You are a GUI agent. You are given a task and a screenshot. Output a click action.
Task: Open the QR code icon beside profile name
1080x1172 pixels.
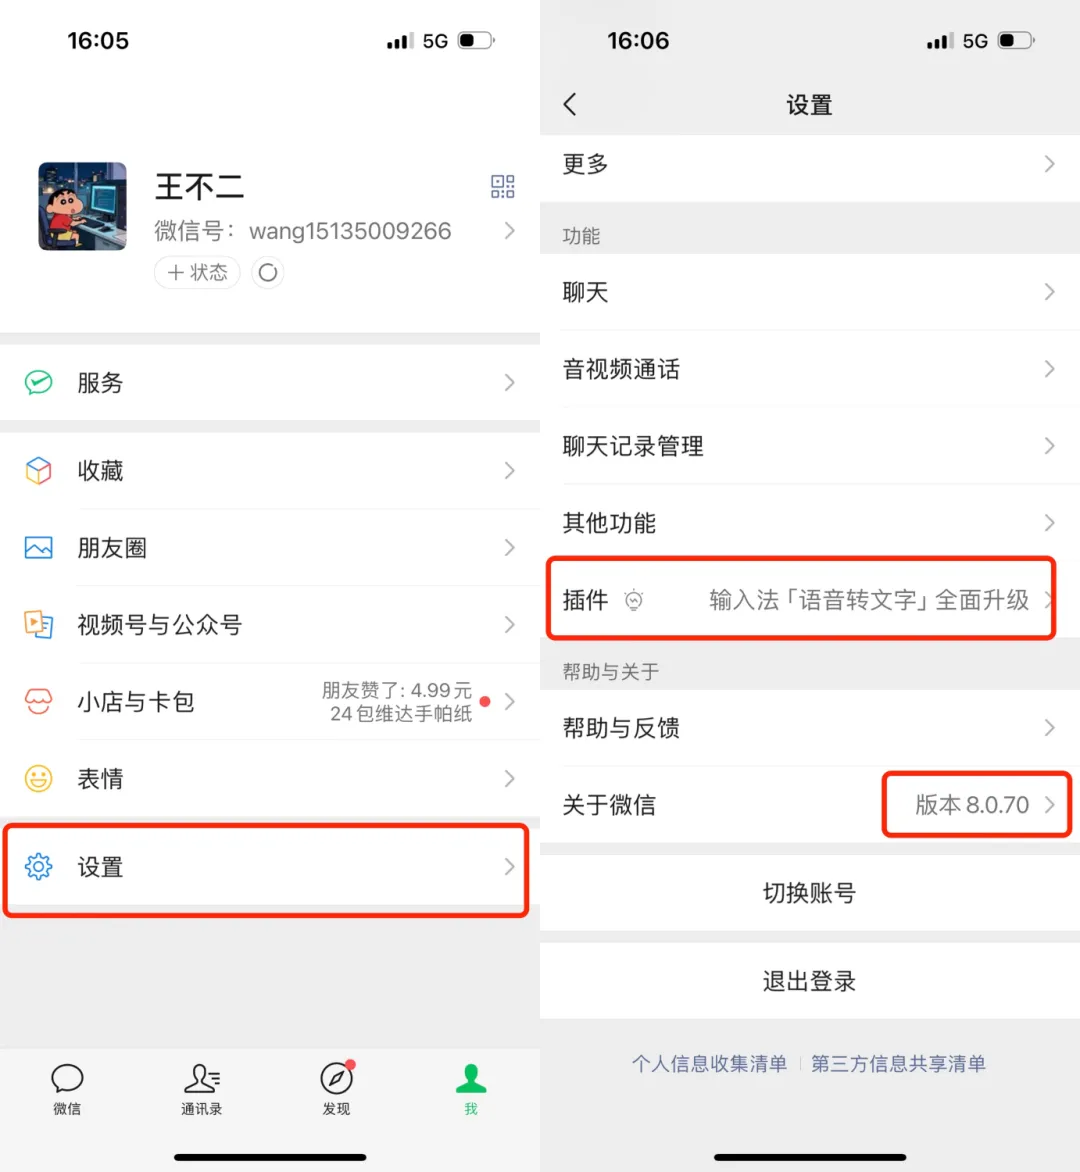tap(502, 186)
